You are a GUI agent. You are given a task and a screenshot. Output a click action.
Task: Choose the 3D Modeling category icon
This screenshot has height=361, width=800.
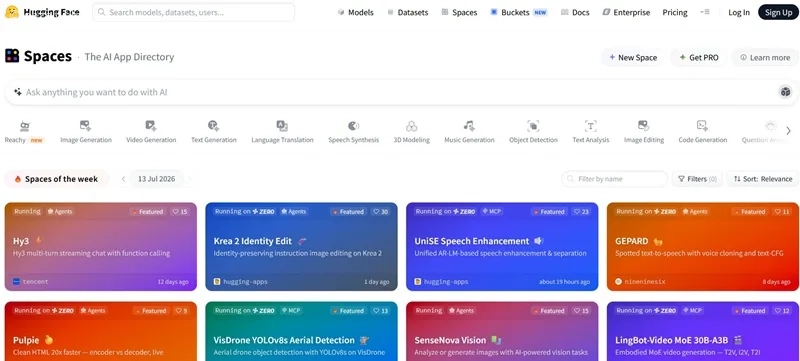click(412, 125)
